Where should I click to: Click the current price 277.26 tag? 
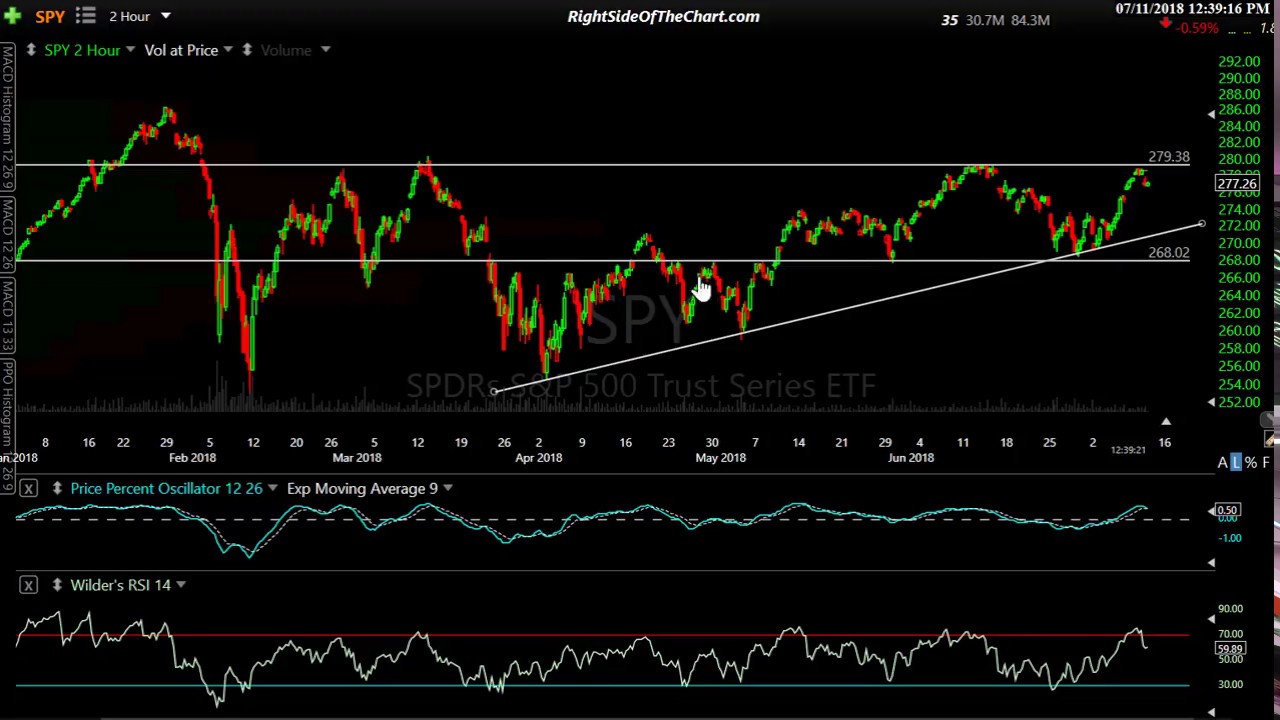point(1237,183)
